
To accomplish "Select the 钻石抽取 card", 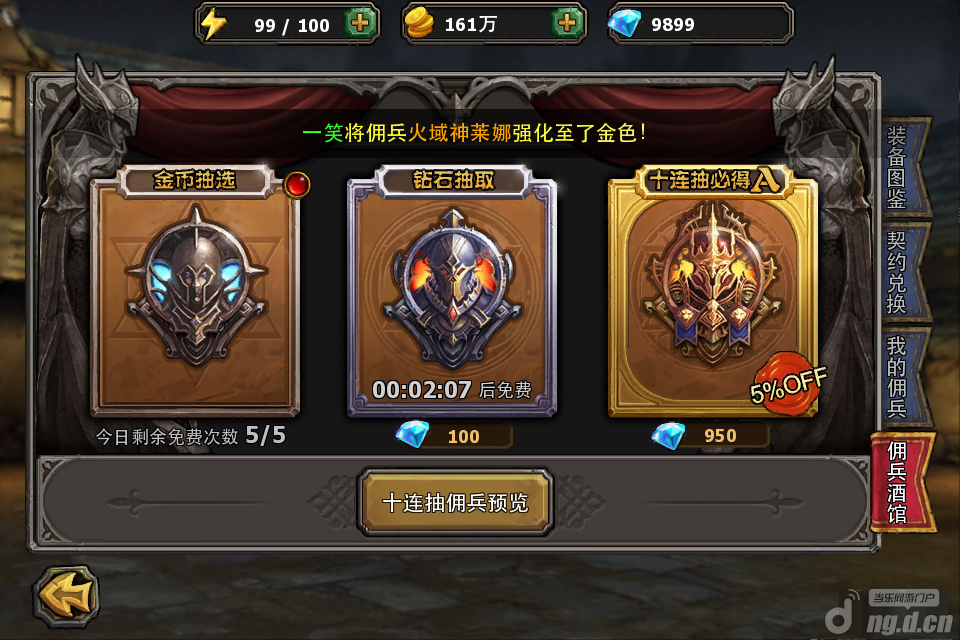I will click(x=452, y=291).
